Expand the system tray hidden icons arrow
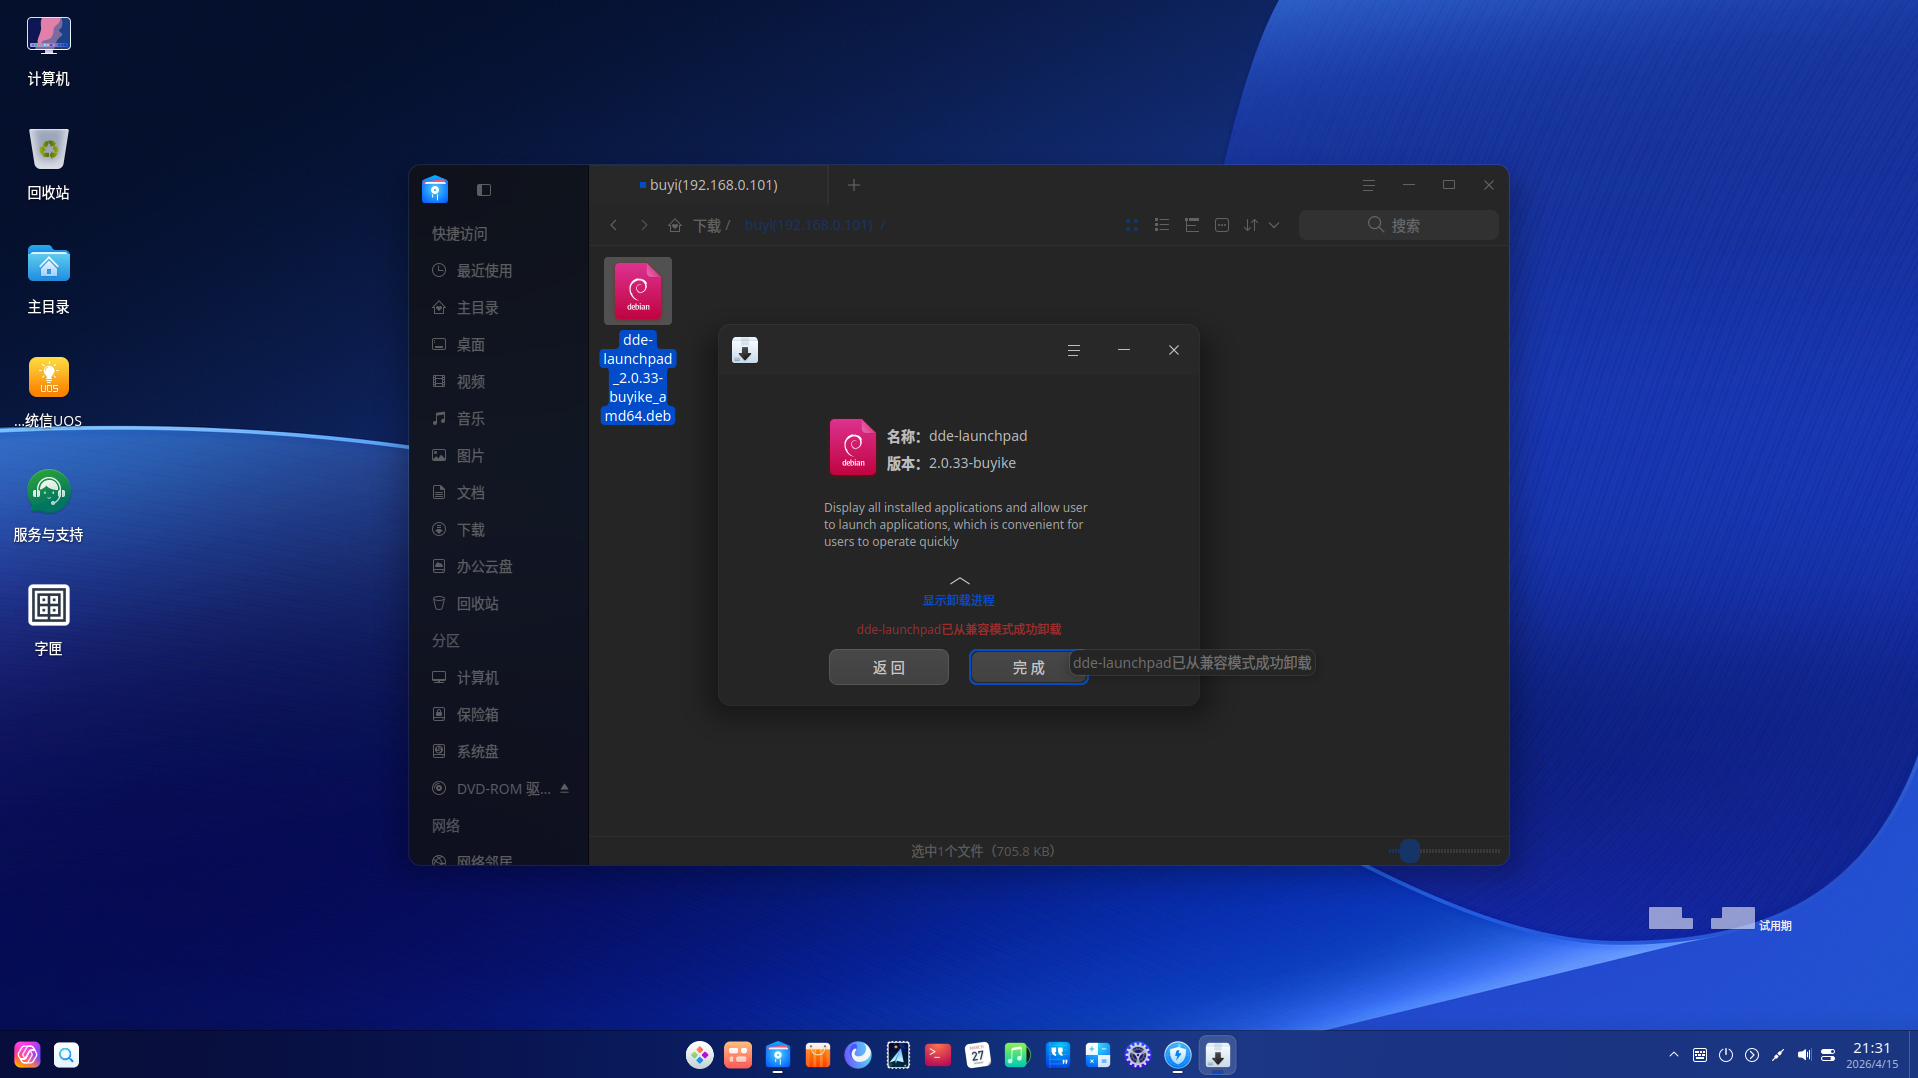1918x1078 pixels. click(1673, 1055)
